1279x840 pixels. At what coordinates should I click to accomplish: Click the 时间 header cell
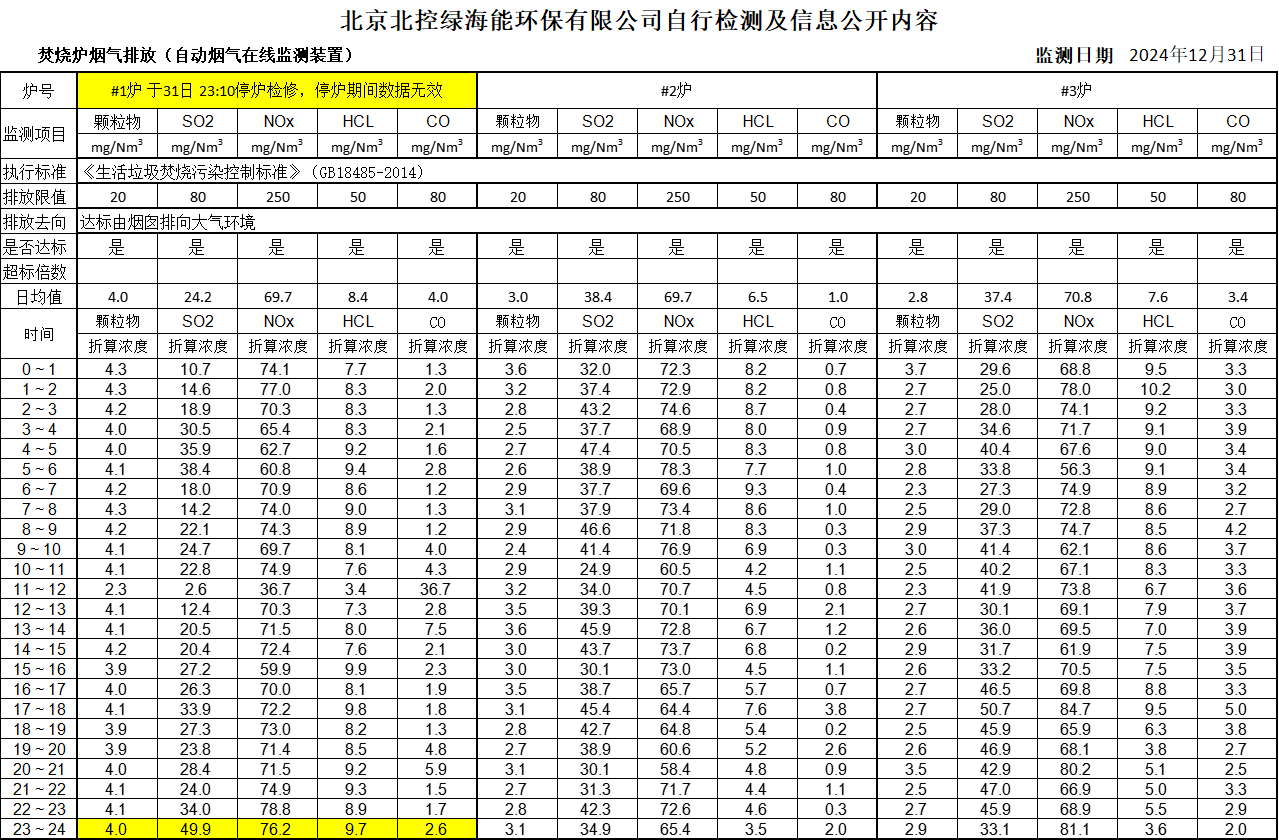pyautogui.click(x=39, y=334)
